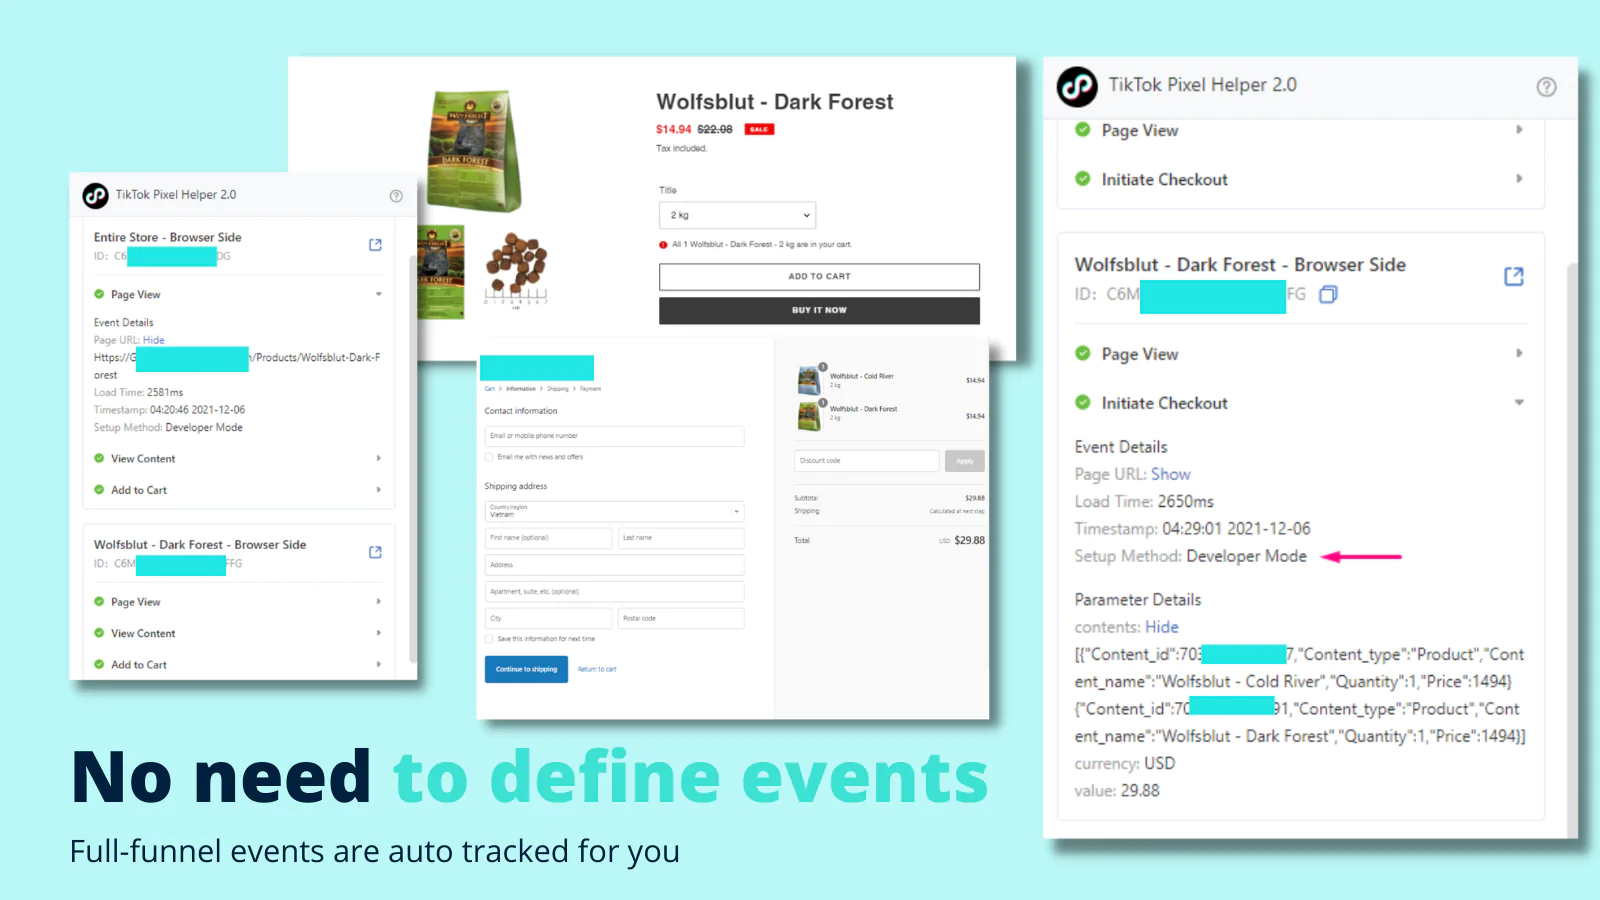Click the Buy It Now button
This screenshot has width=1600, height=900.
[x=819, y=310]
